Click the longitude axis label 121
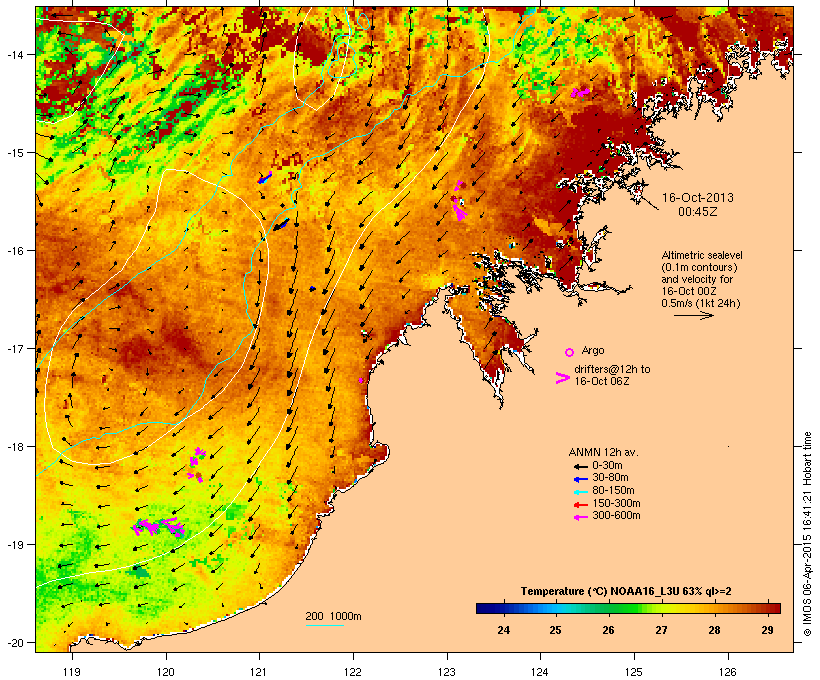This screenshot has height=680, width=820. point(259,672)
